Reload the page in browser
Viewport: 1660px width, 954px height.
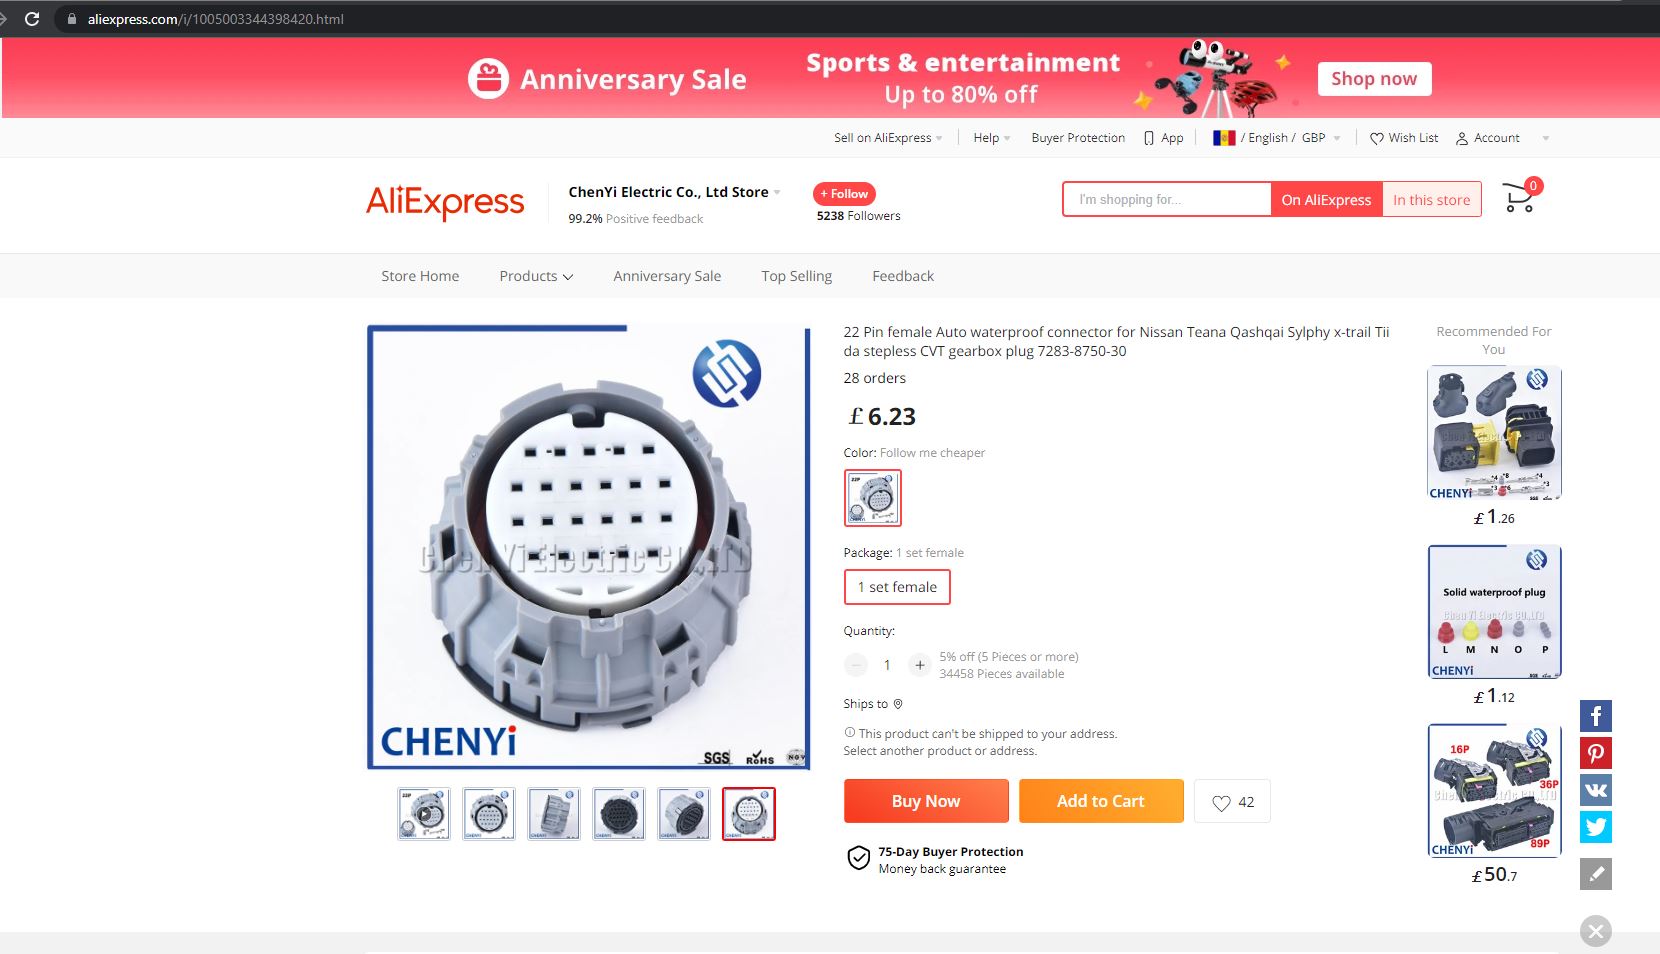(x=32, y=19)
